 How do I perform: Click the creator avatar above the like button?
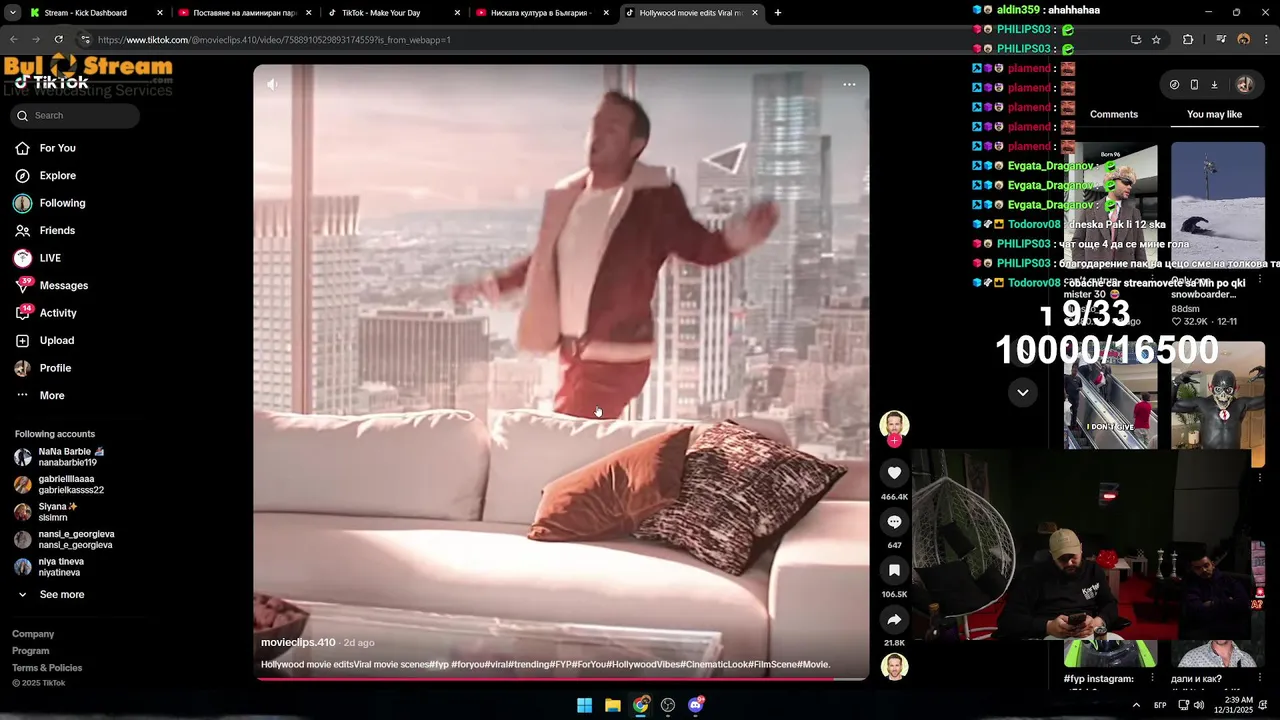coord(894,424)
